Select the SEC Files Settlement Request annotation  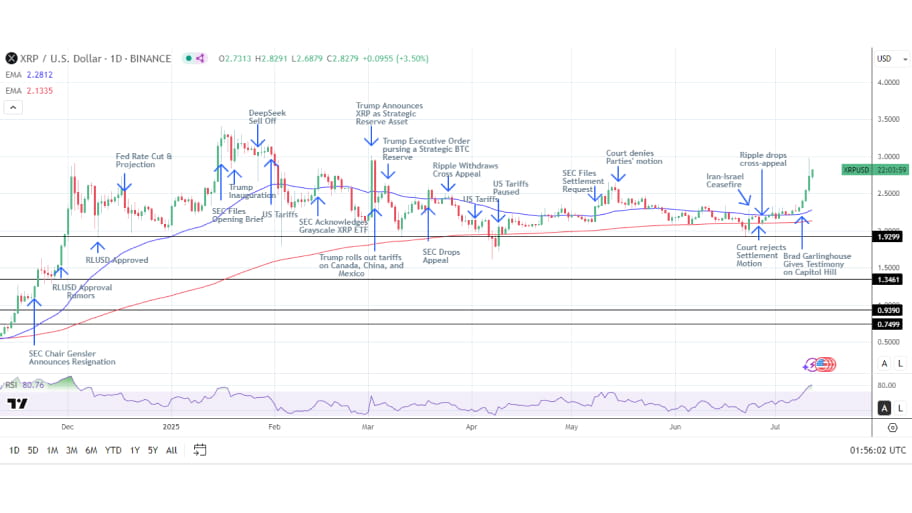click(x=583, y=181)
